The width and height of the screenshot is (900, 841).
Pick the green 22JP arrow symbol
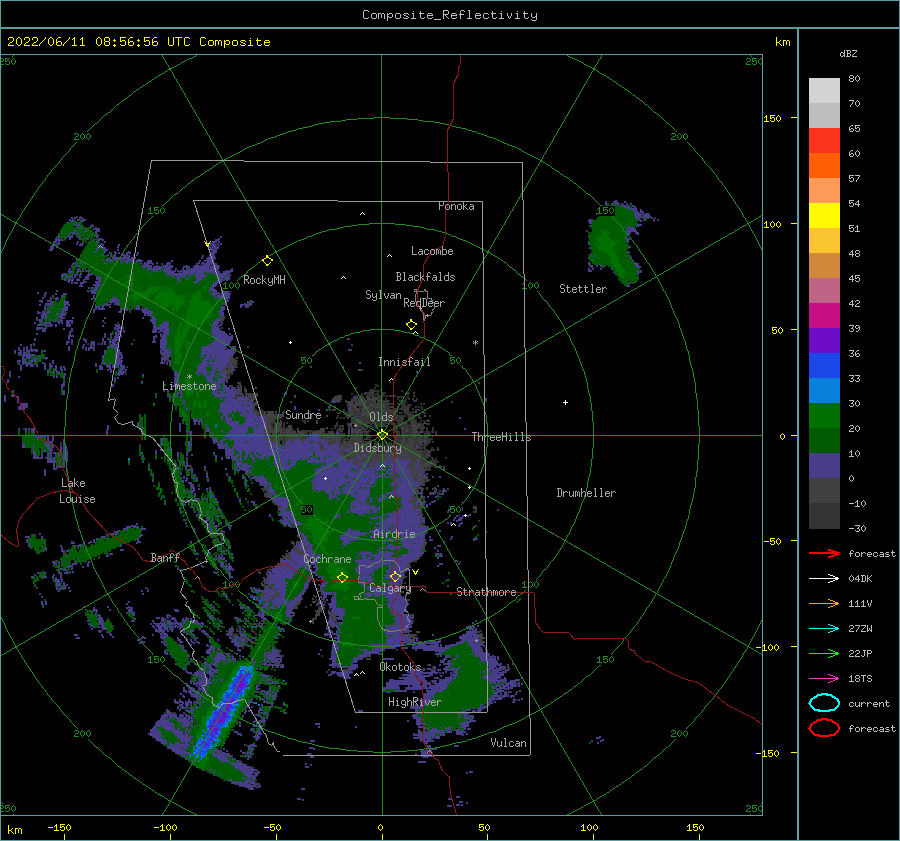point(824,653)
